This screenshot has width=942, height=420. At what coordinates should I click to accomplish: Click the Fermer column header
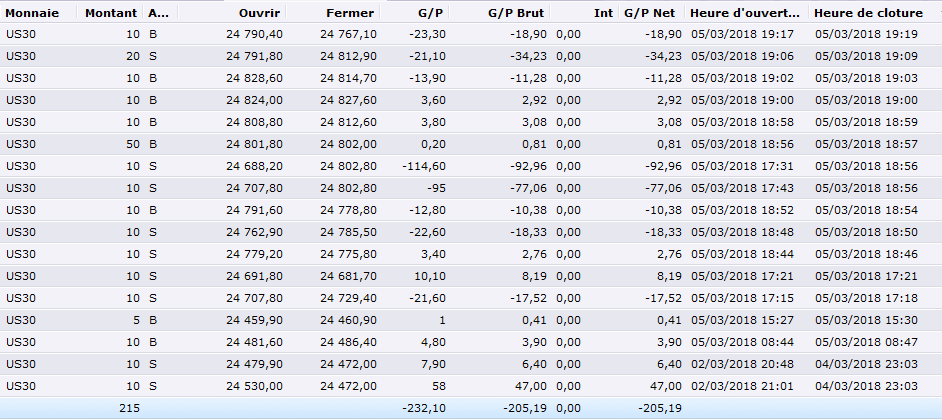[x=350, y=13]
